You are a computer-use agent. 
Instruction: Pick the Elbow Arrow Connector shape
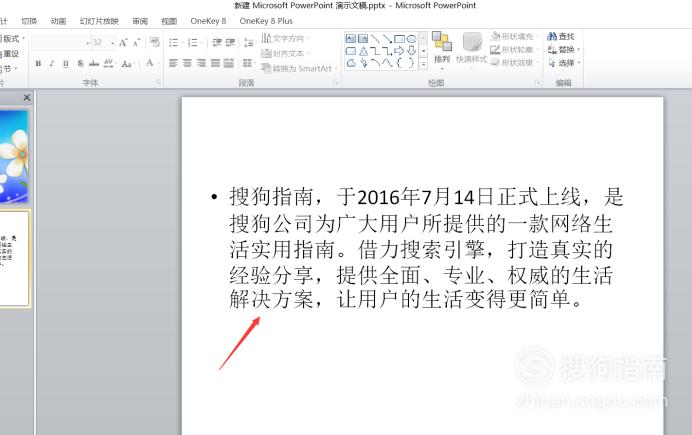(x=387, y=51)
